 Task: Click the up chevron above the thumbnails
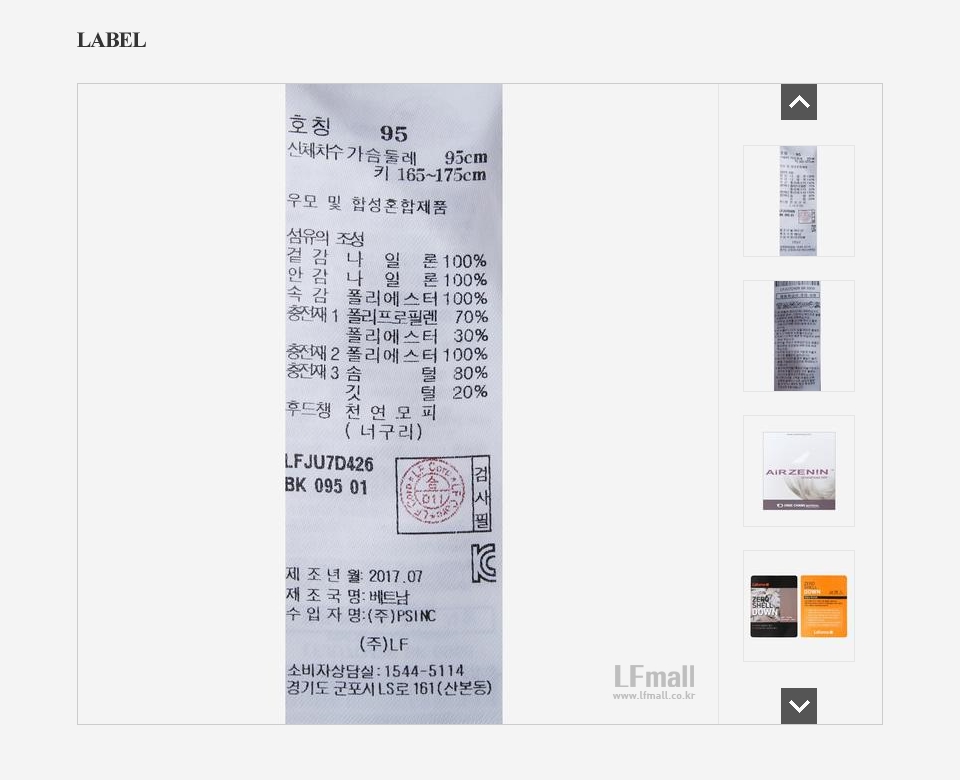(798, 102)
